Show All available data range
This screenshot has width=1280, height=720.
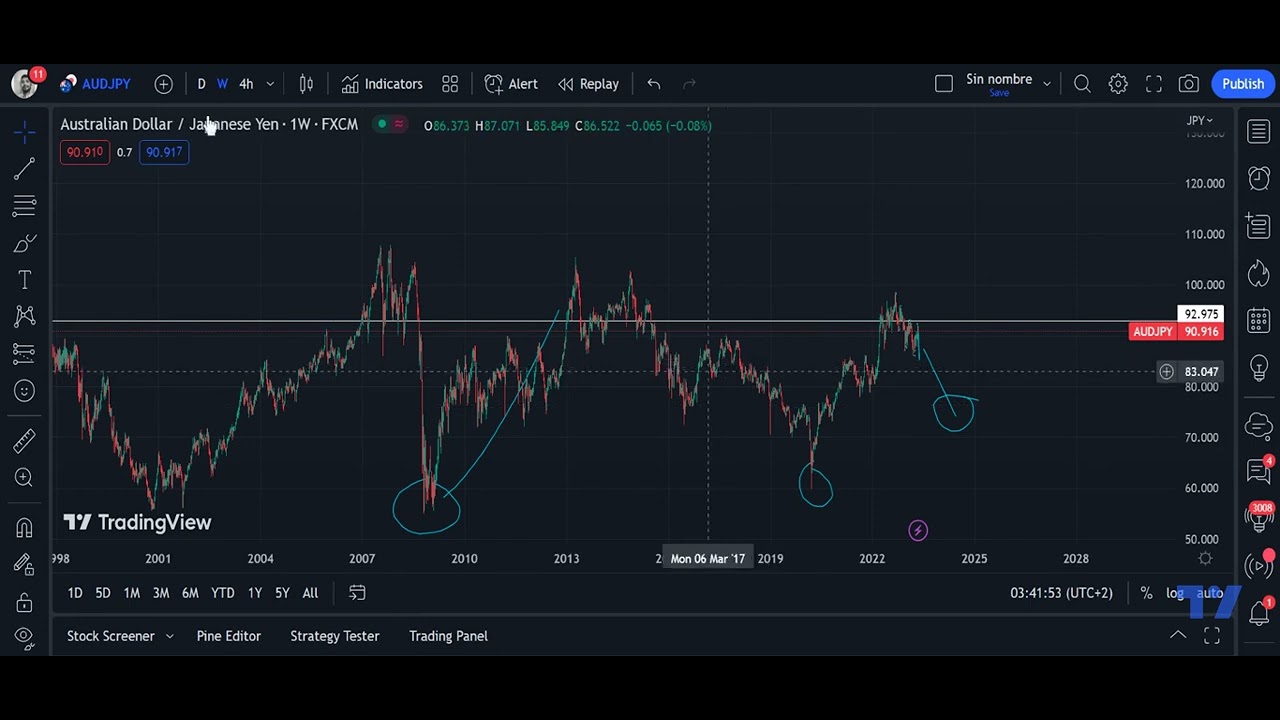pos(310,593)
